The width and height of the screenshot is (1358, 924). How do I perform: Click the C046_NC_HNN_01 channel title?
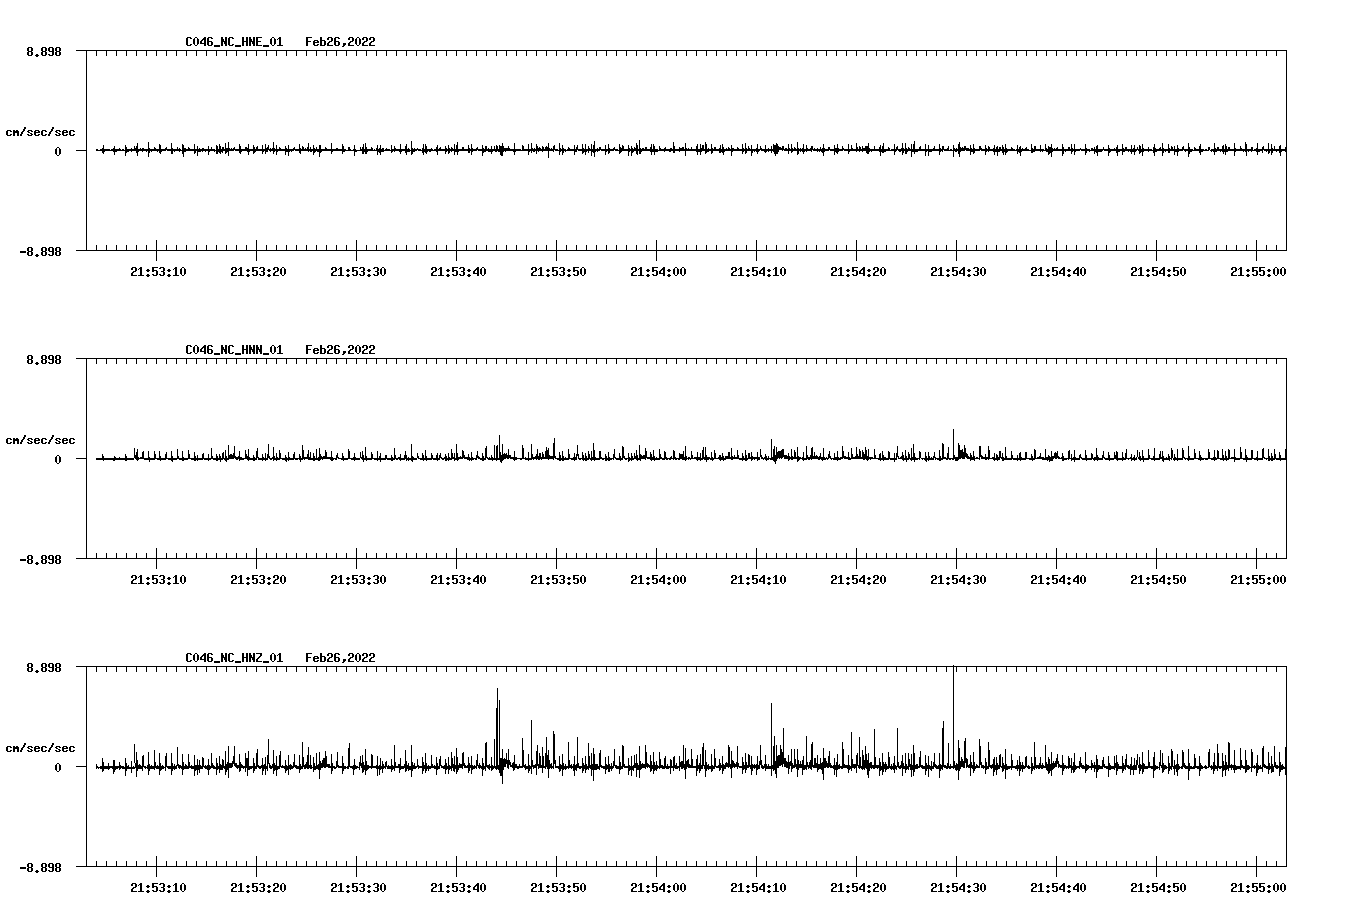[x=234, y=350]
